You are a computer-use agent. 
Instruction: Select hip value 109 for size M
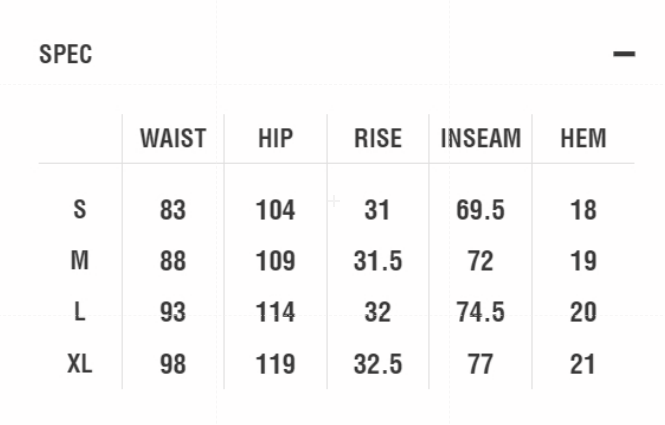click(x=275, y=261)
